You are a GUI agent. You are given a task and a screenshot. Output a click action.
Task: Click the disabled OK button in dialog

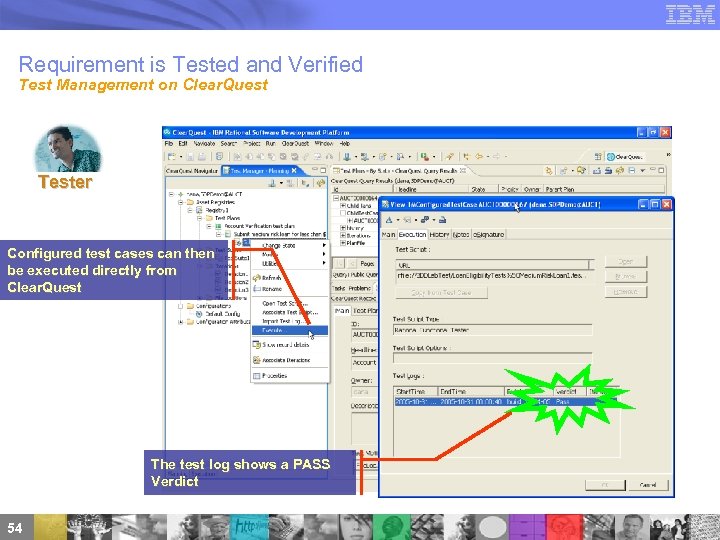[605, 485]
